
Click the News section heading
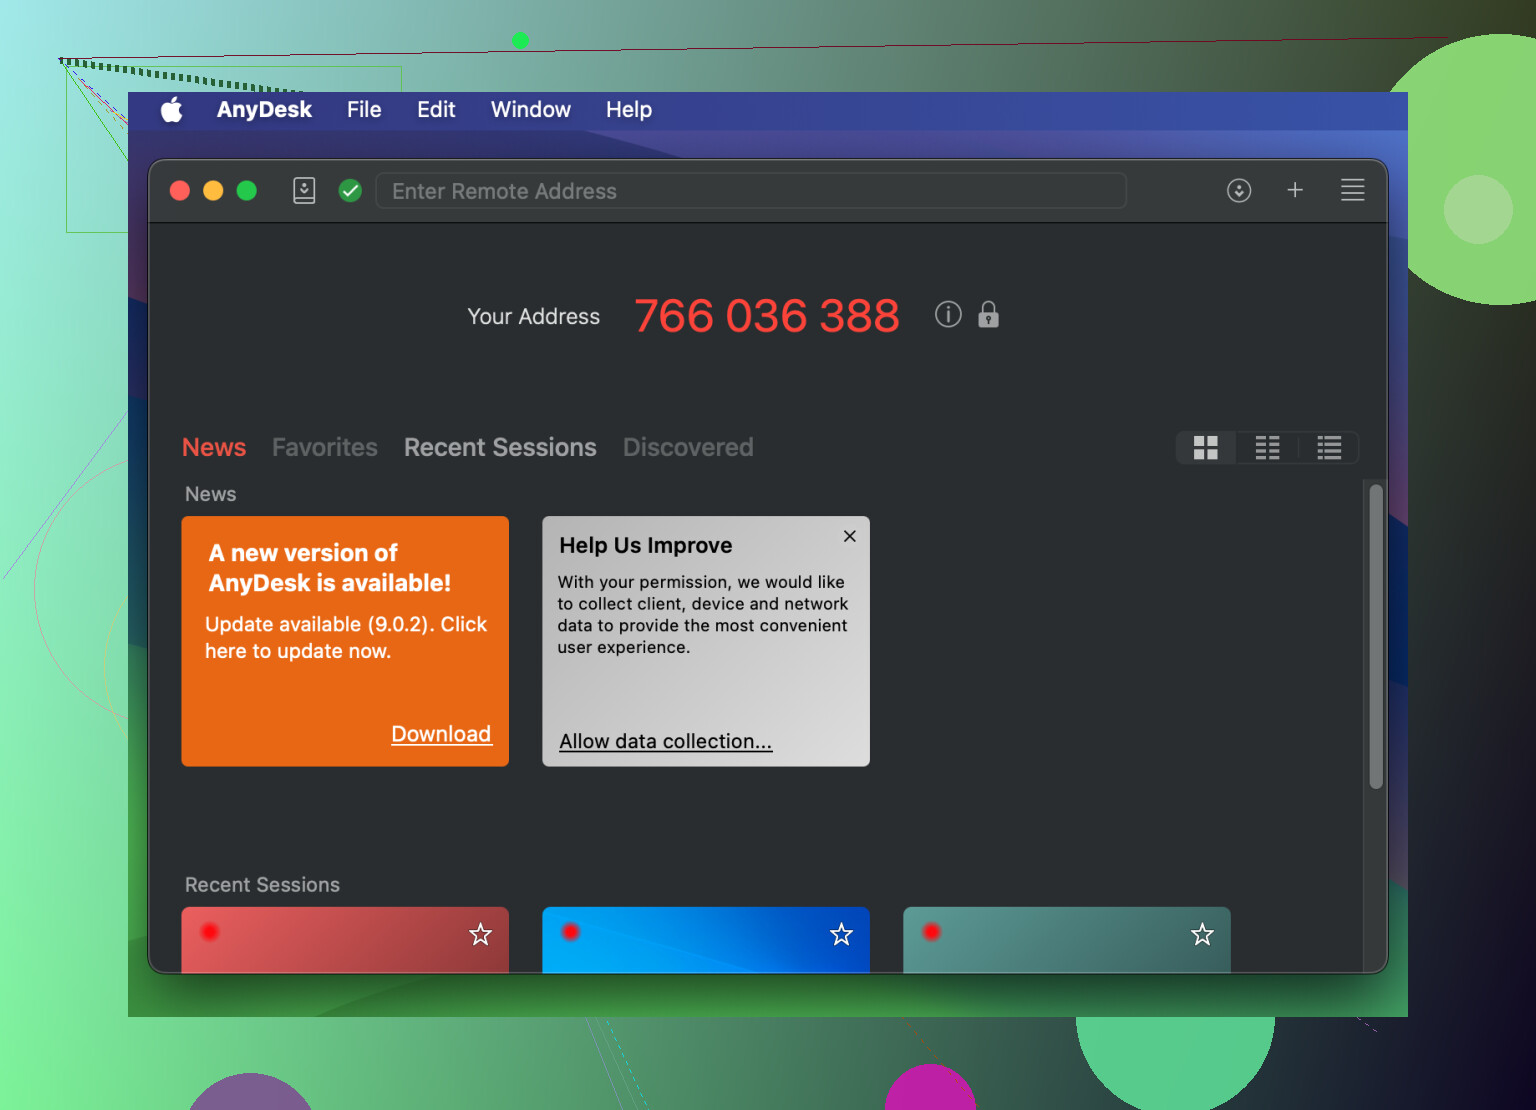[x=210, y=494]
